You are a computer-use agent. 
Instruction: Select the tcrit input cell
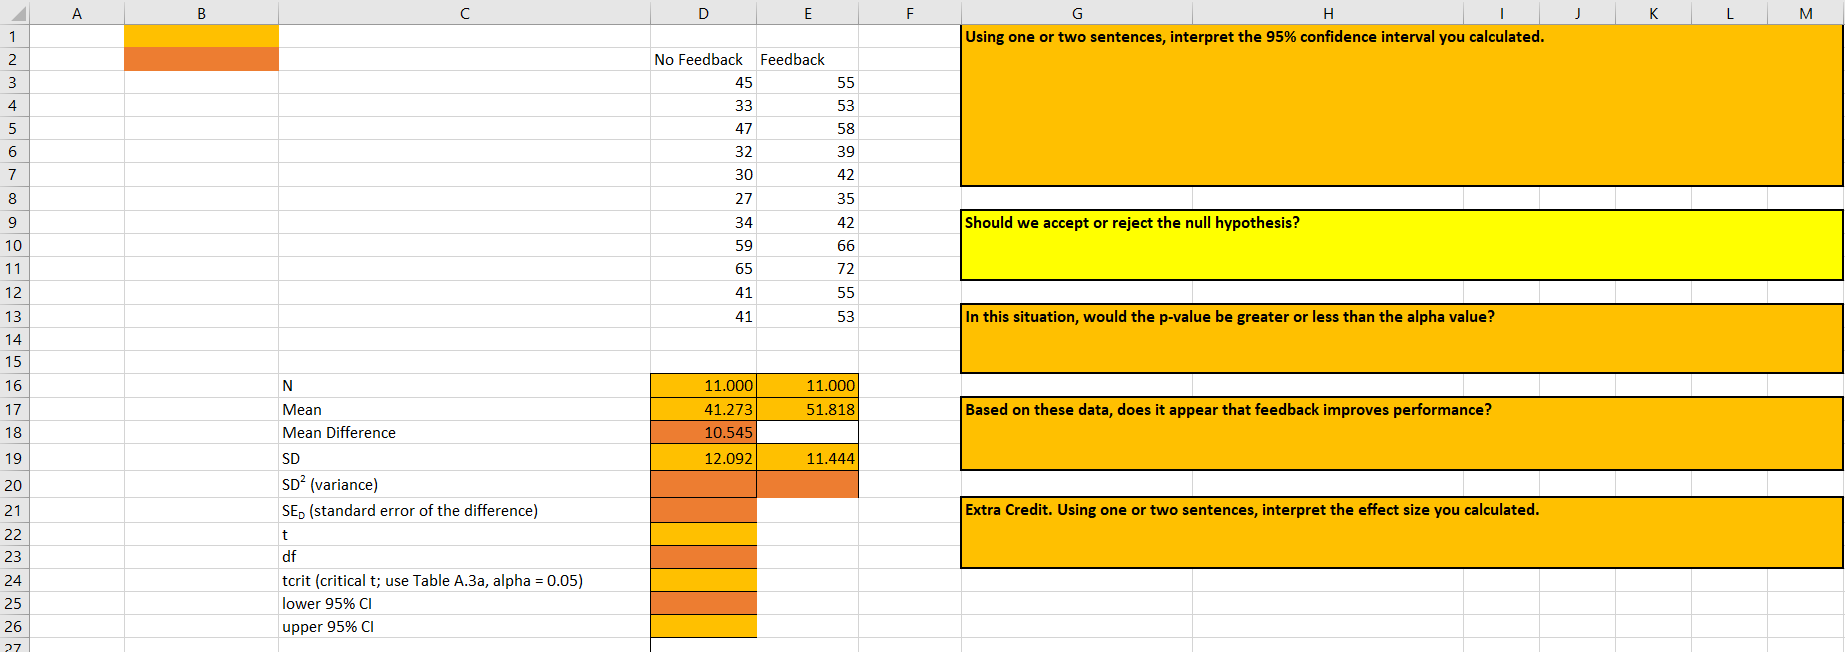click(703, 580)
